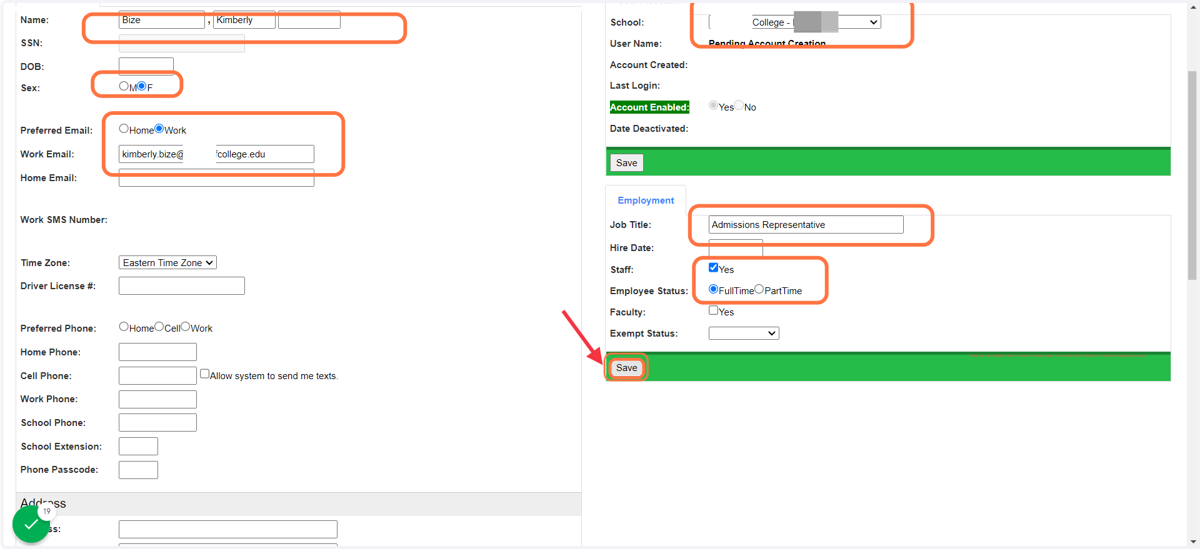The height and width of the screenshot is (549, 1200).
Task: Click the Phone Passcode field
Action: (138, 470)
